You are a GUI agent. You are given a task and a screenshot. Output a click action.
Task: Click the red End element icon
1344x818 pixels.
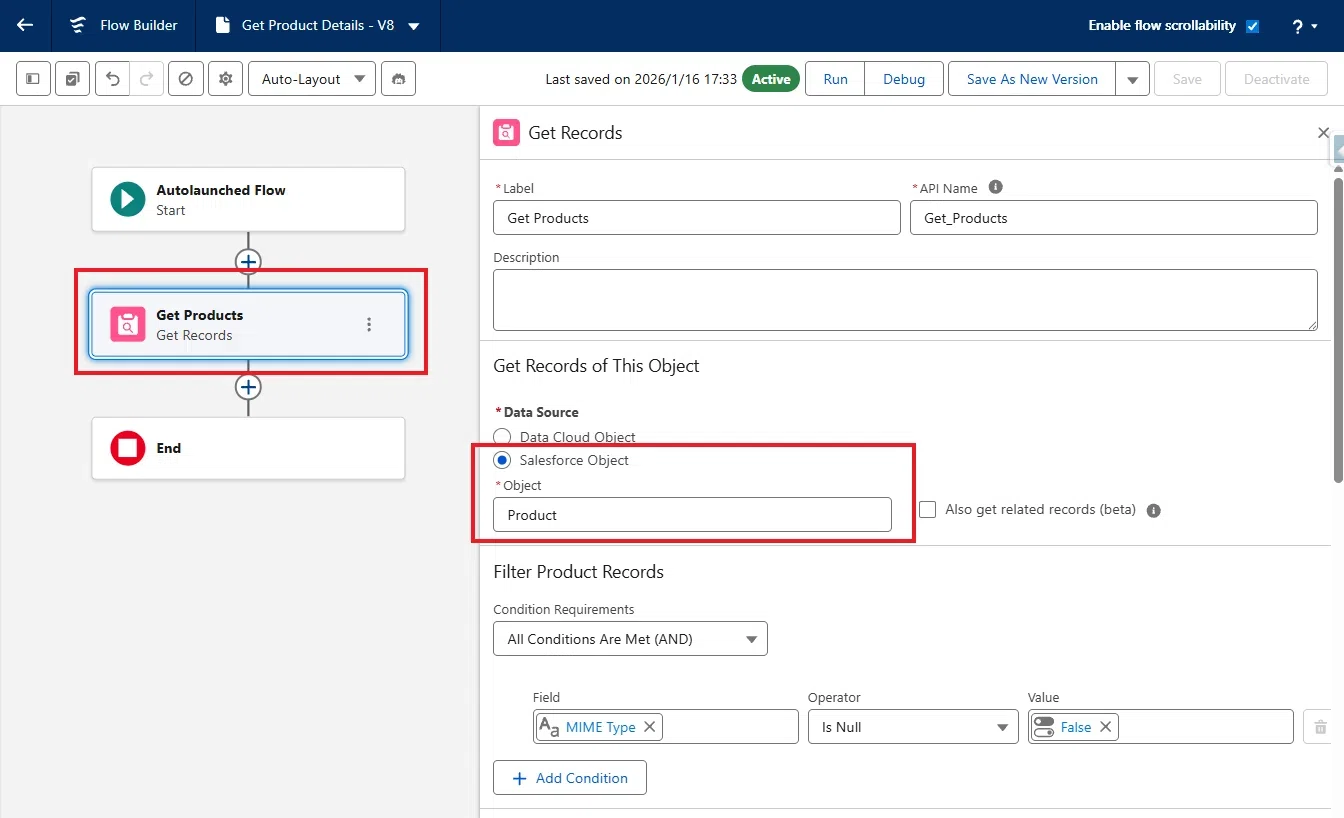click(127, 448)
